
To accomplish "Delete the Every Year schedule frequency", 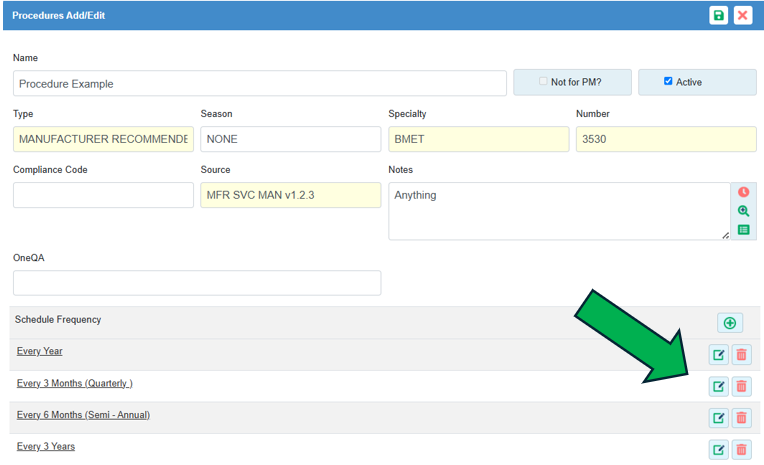I will (741, 355).
